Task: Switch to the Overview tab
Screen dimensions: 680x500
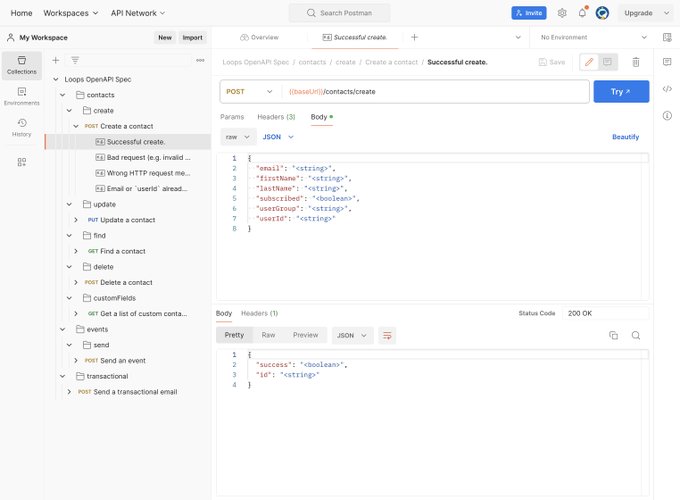Action: pos(259,37)
